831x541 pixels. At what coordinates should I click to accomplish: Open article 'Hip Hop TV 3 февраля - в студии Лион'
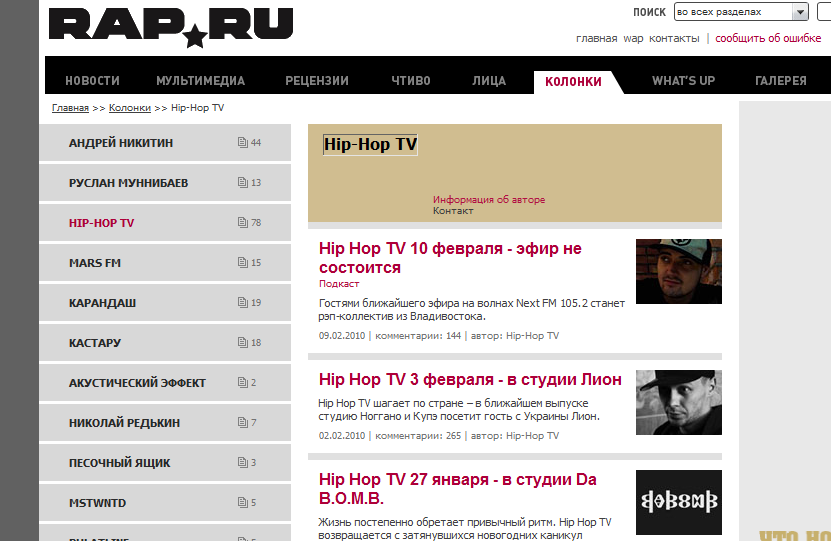pos(470,379)
